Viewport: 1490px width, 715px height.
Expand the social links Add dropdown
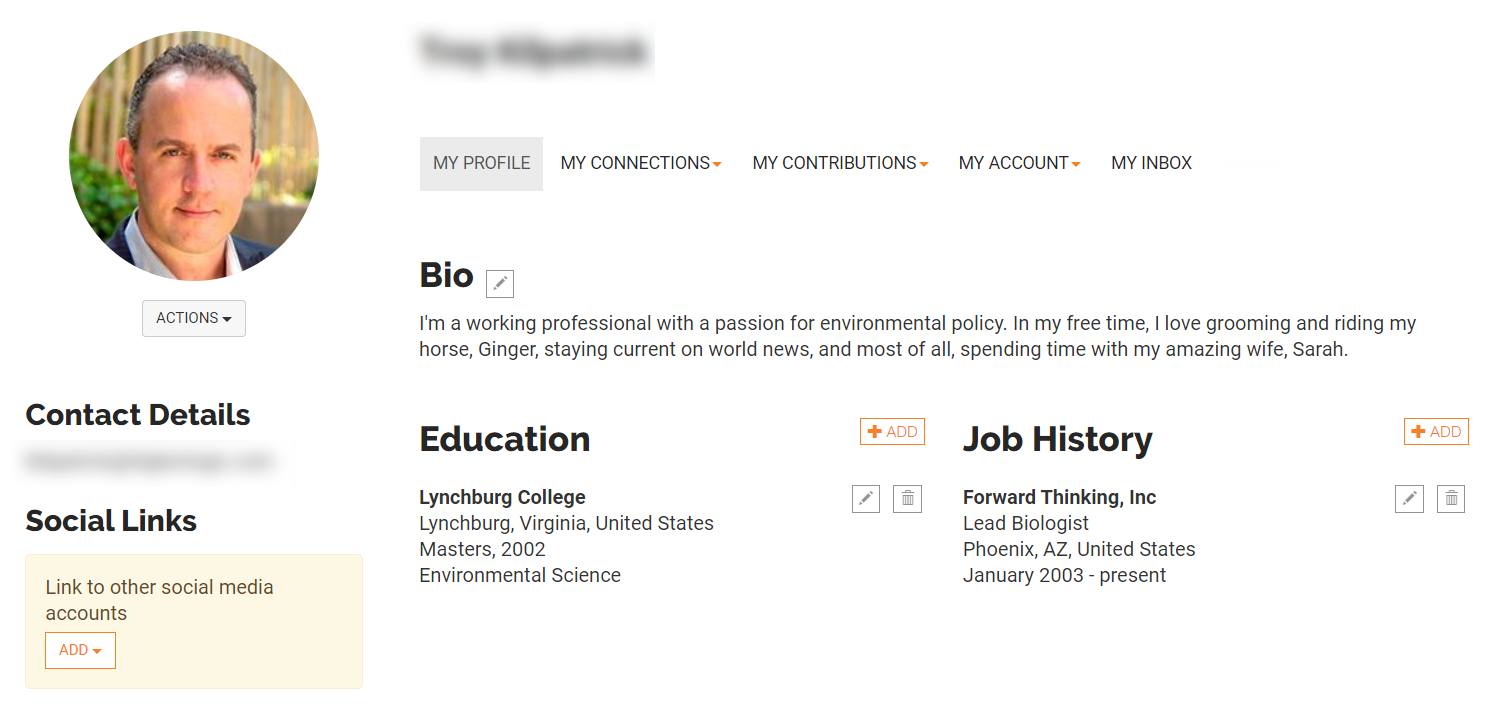coord(80,650)
